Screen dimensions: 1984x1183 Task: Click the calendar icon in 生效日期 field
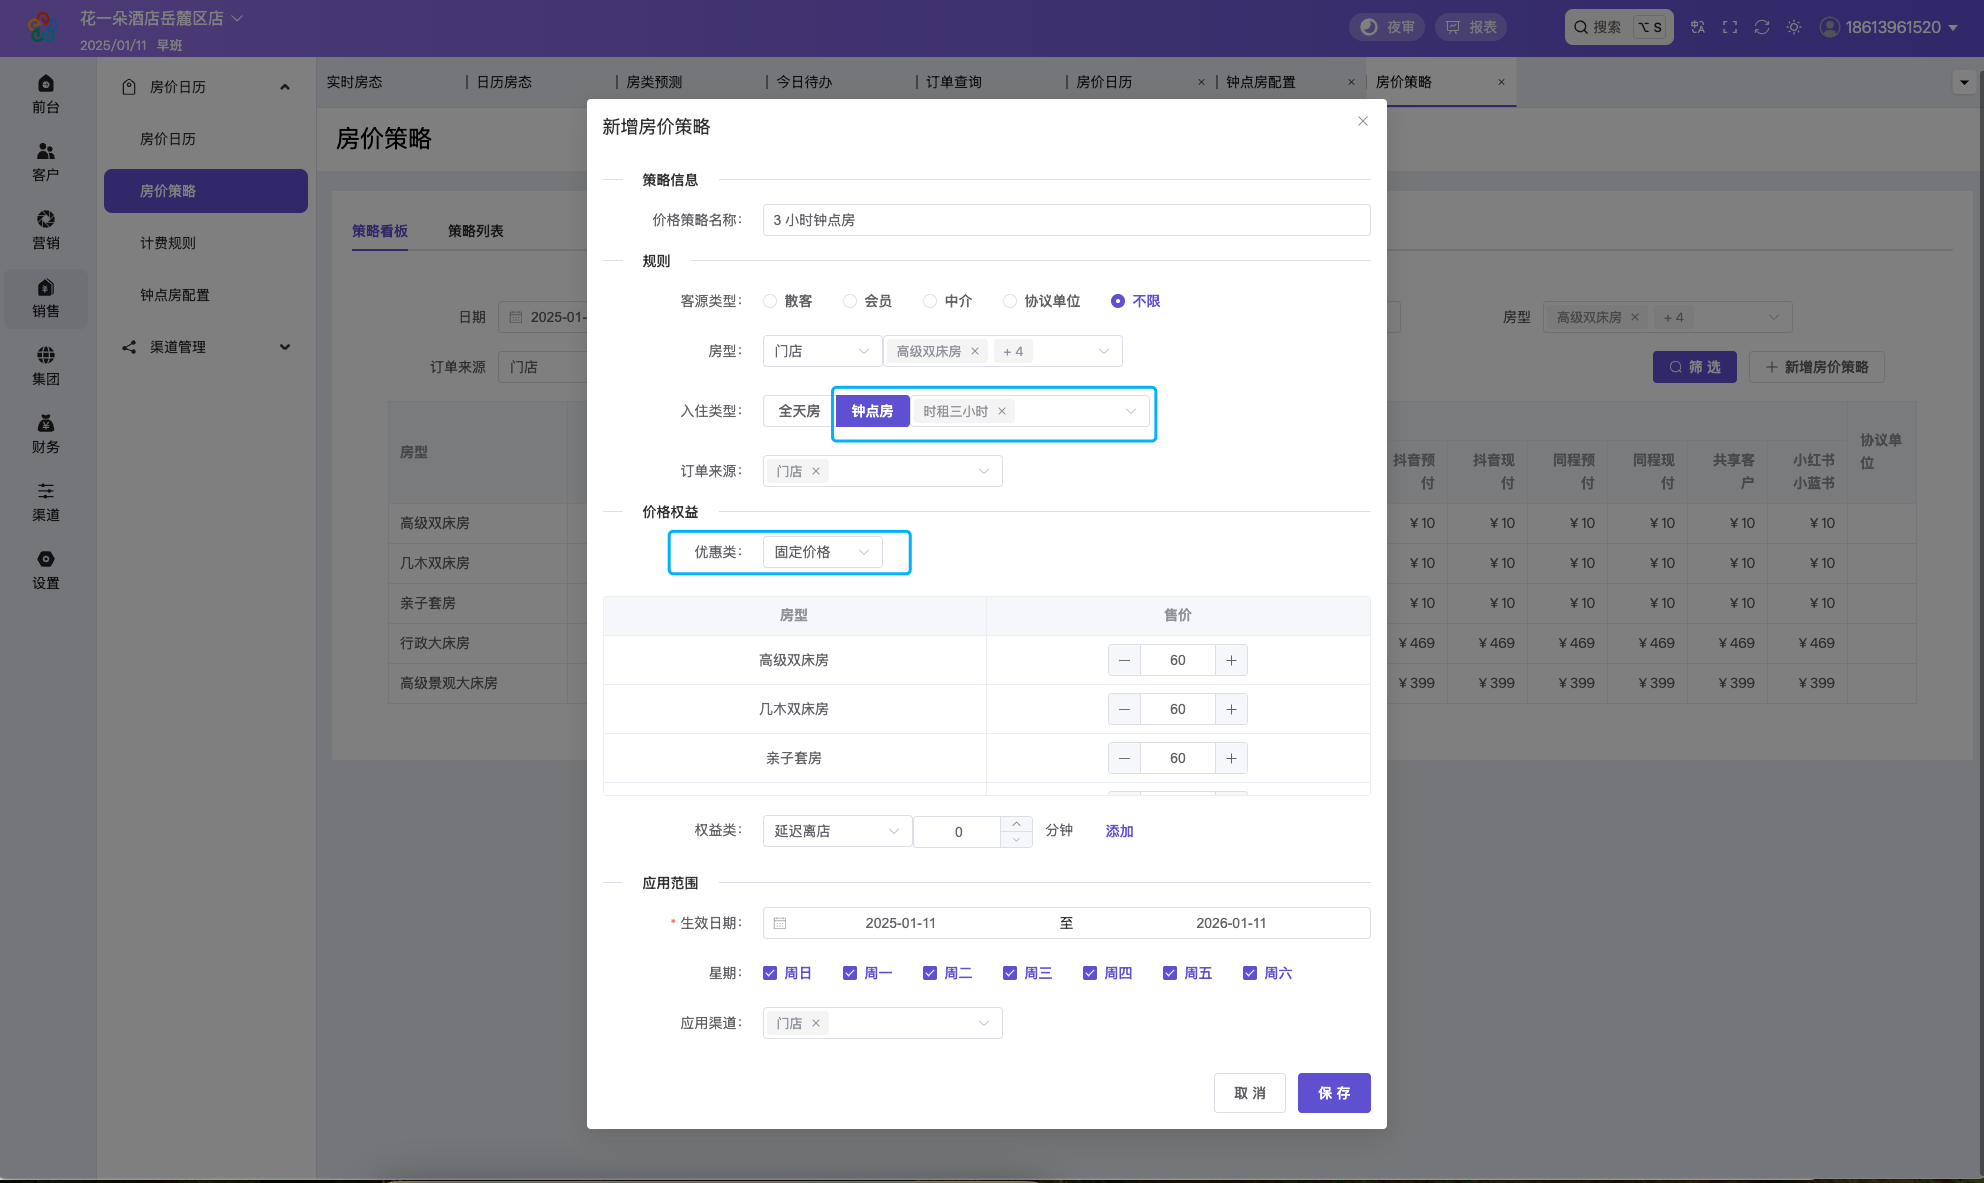780,923
